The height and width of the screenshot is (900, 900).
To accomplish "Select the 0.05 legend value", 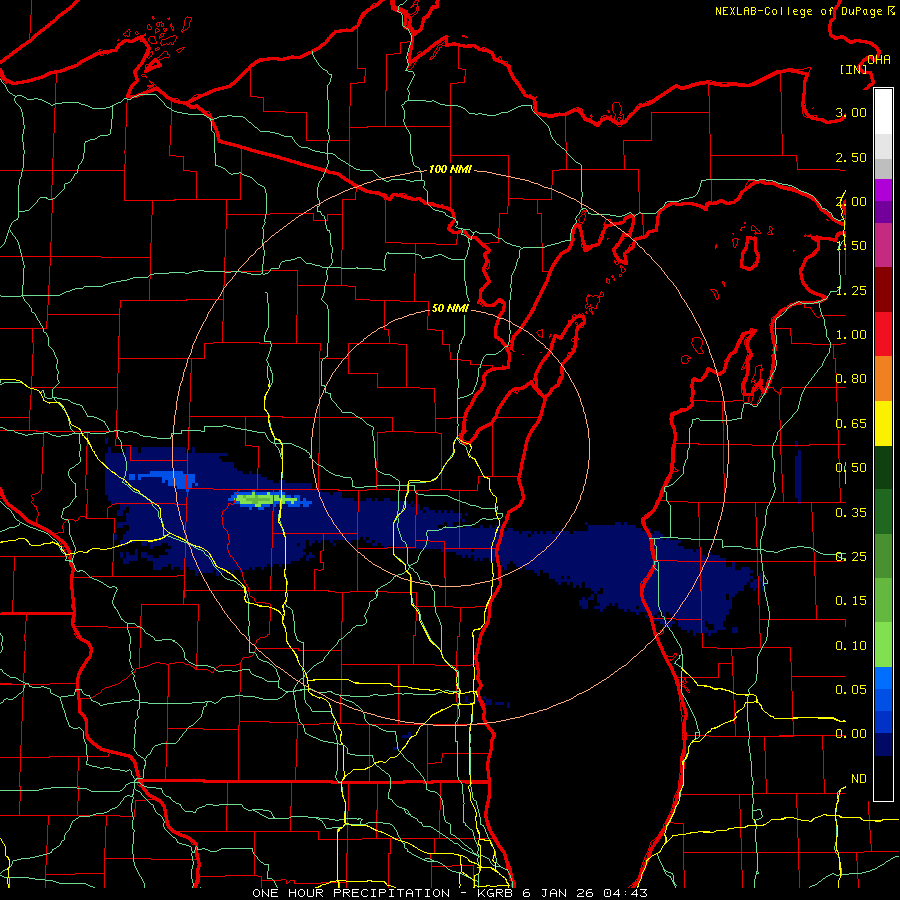I will [851, 689].
